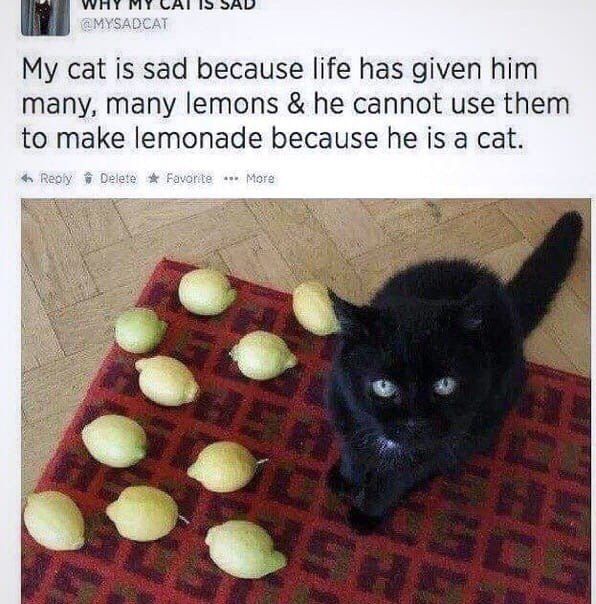The height and width of the screenshot is (604, 596).
Task: Open the @MYSADCAT handle link
Action: coord(124,24)
